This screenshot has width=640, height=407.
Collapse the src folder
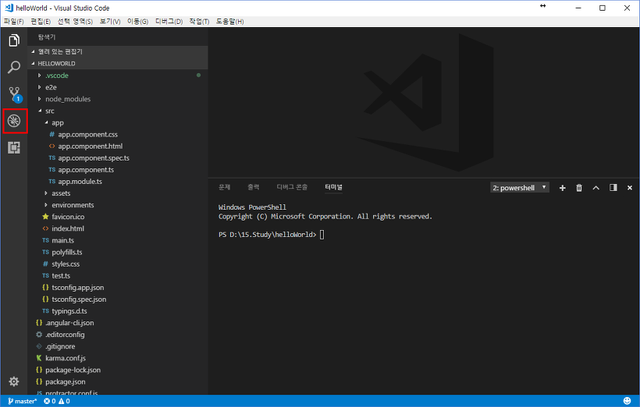50,111
